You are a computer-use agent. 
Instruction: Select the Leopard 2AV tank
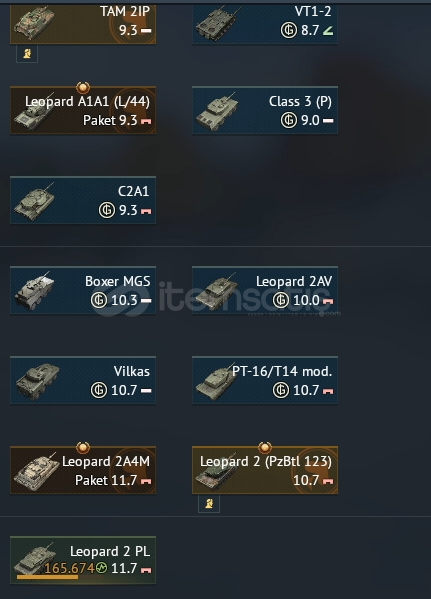(x=265, y=290)
